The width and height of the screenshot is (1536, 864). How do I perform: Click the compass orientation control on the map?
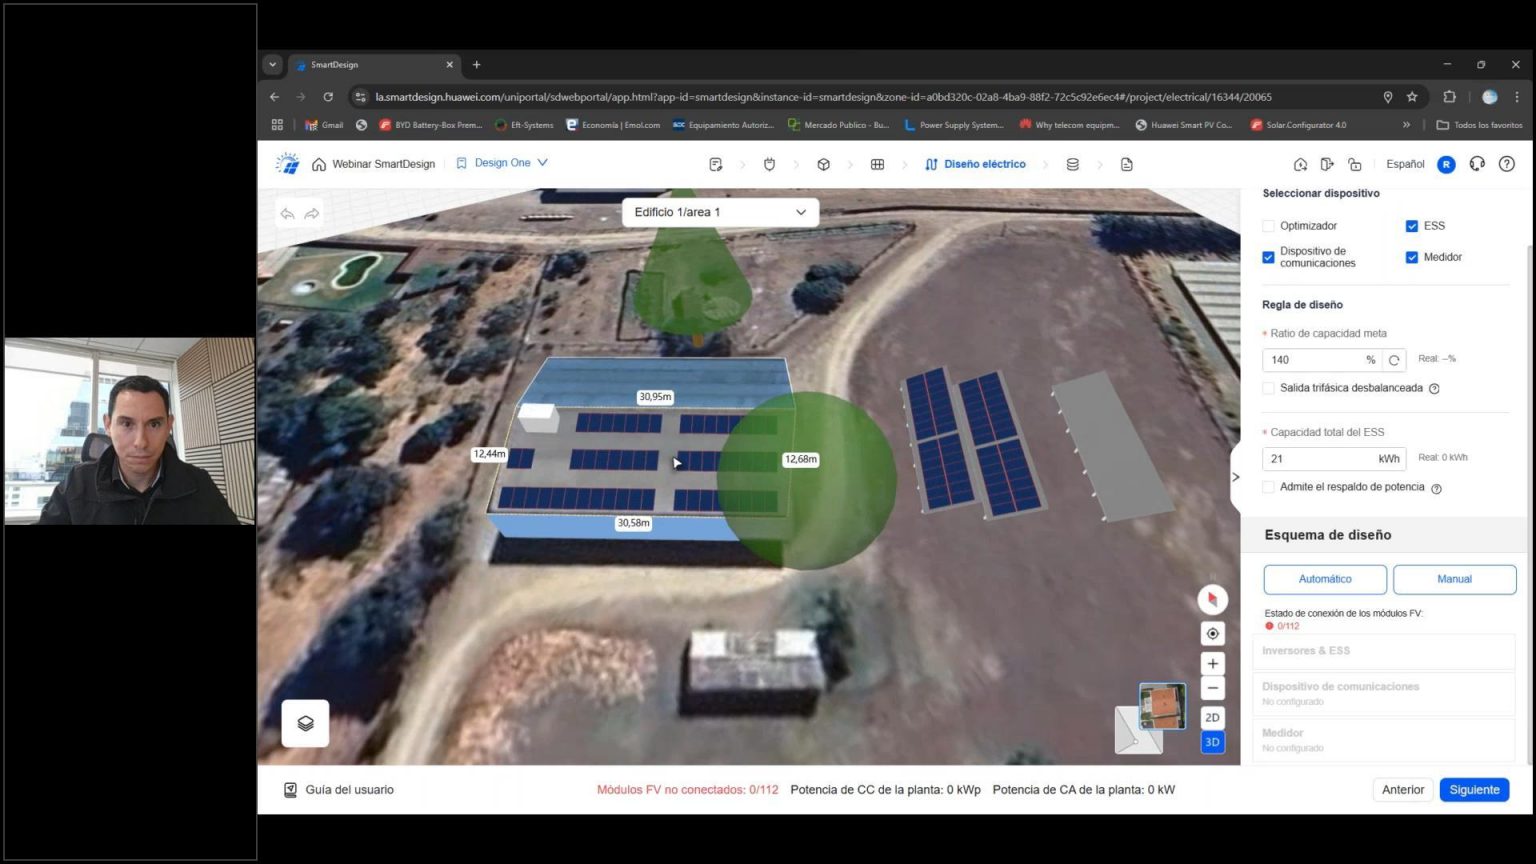(1211, 598)
